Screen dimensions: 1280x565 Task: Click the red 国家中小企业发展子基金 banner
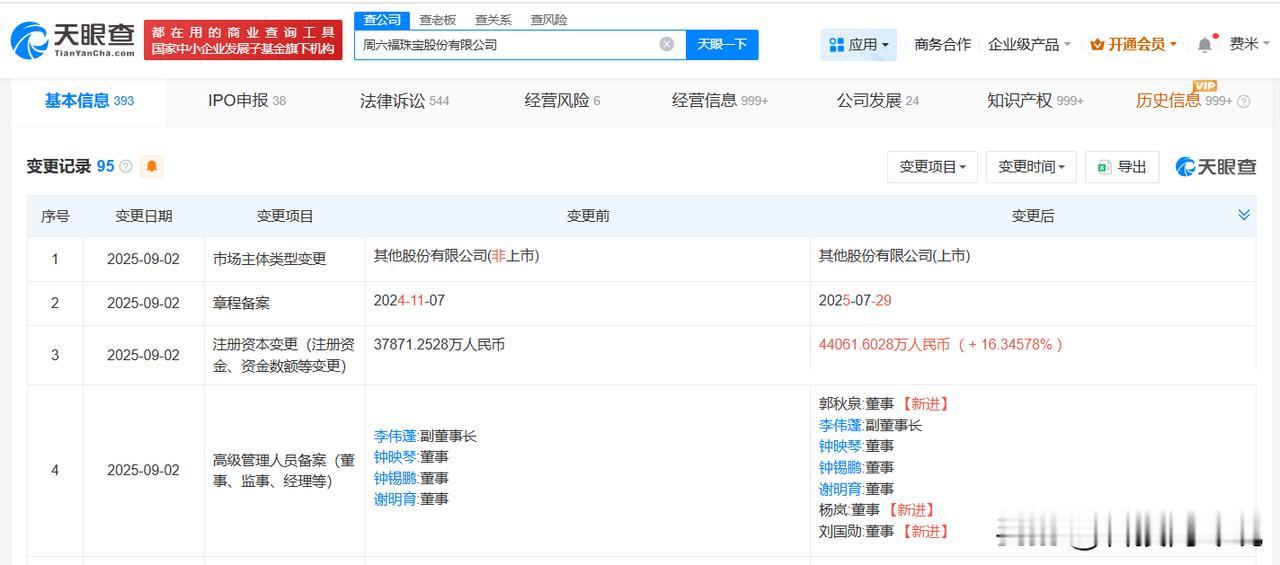243,40
